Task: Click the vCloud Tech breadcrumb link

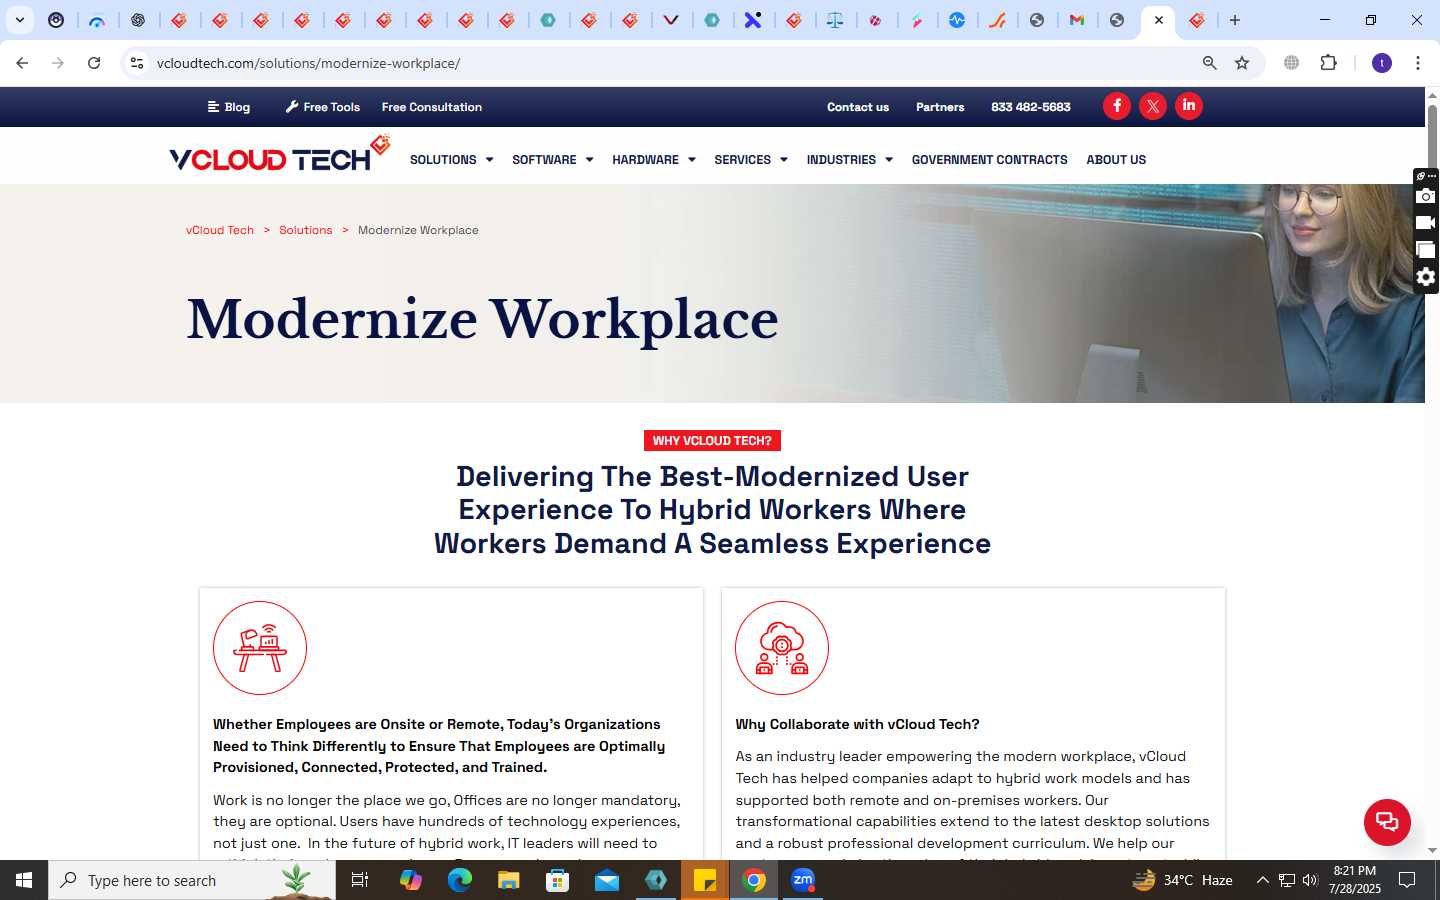Action: click(220, 230)
